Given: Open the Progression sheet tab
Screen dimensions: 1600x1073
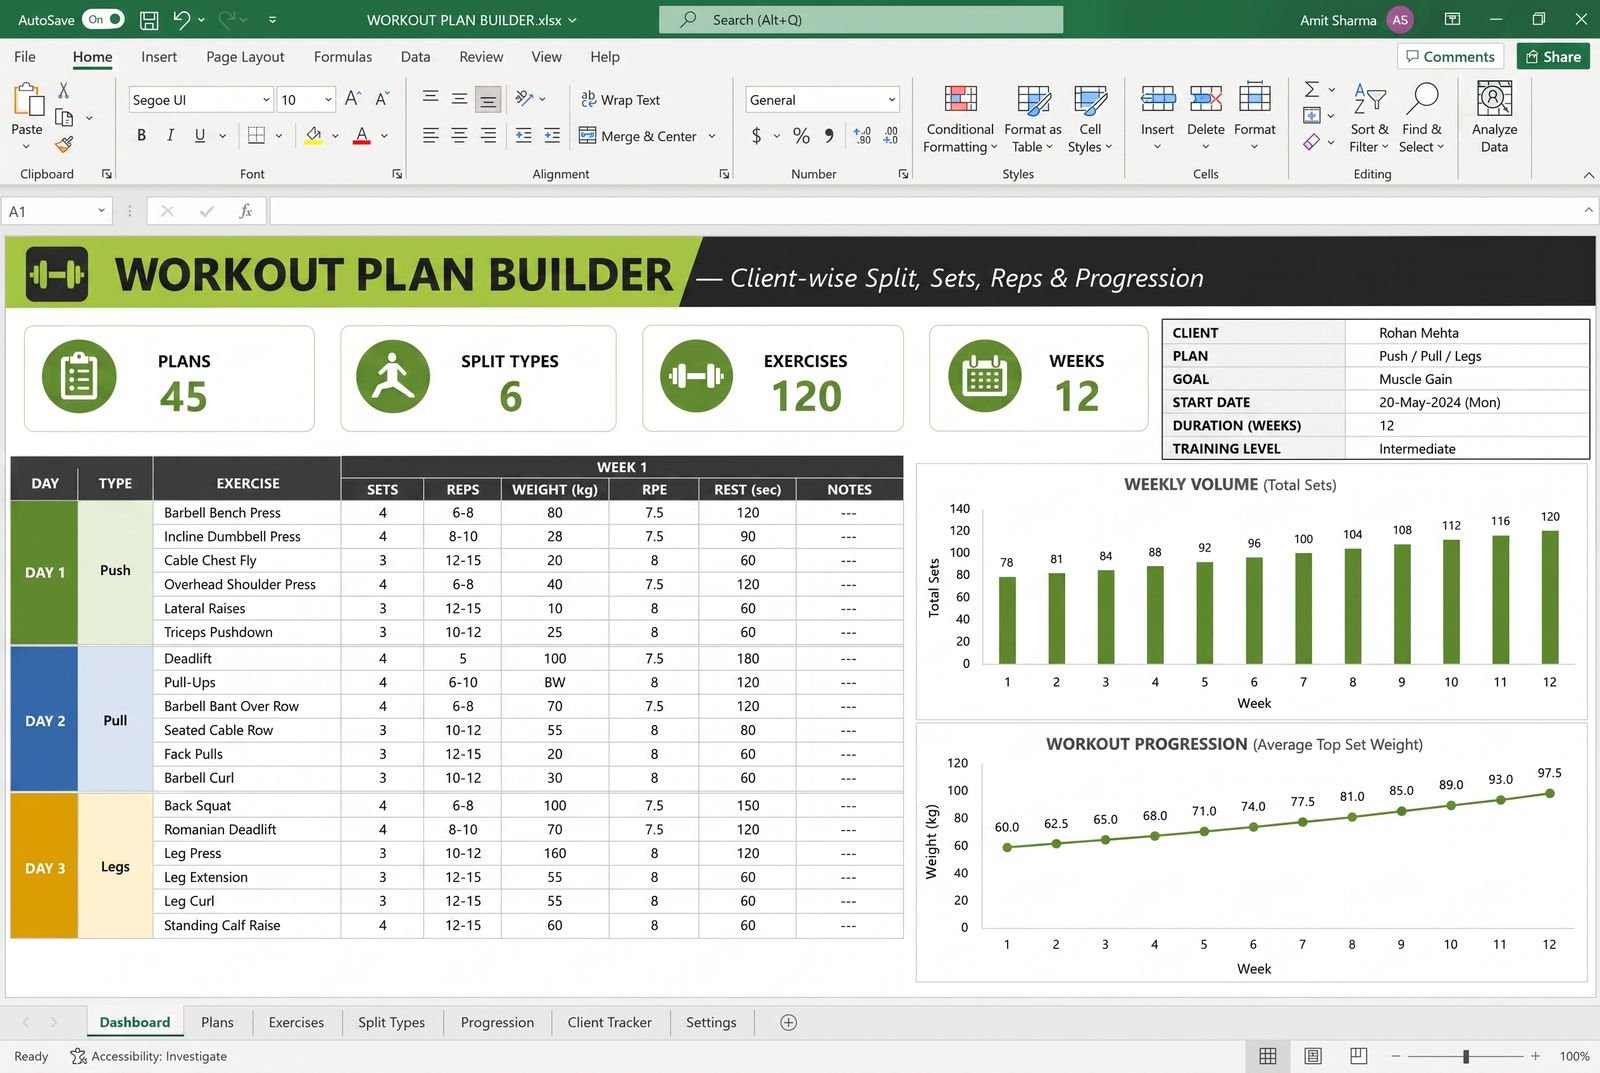Looking at the screenshot, I should click(x=497, y=1022).
